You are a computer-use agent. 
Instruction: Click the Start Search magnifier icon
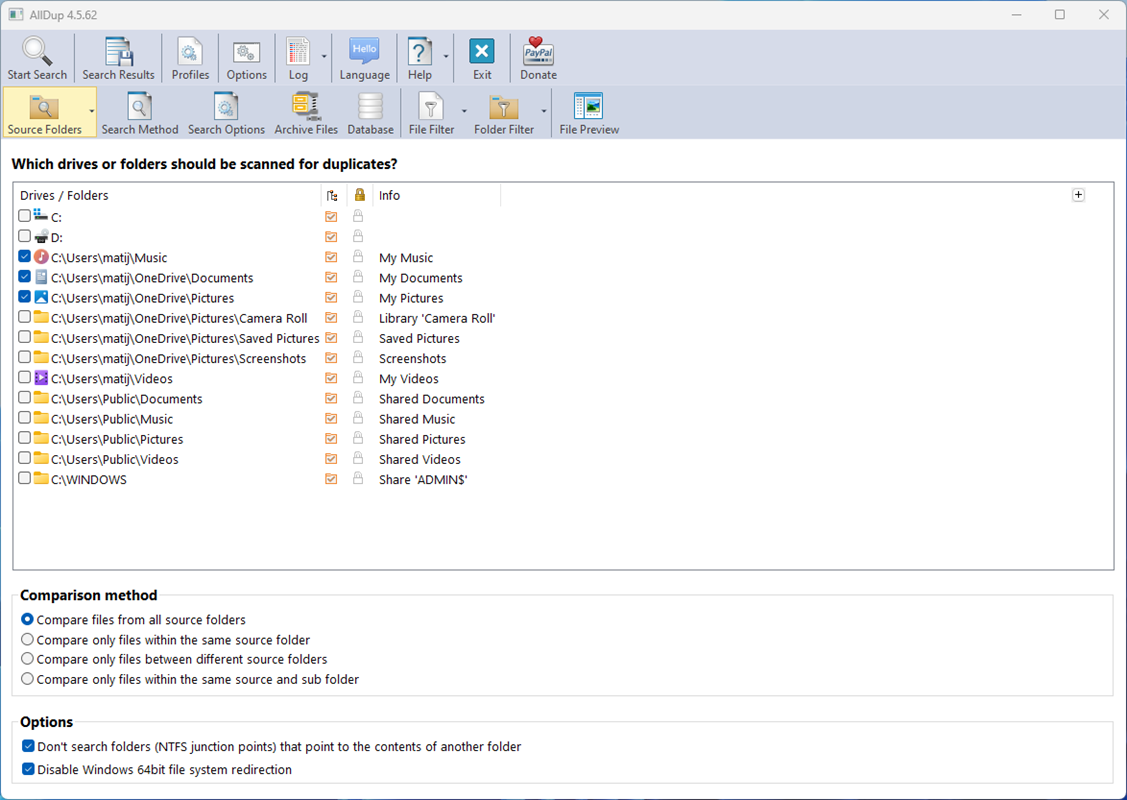(x=37, y=52)
